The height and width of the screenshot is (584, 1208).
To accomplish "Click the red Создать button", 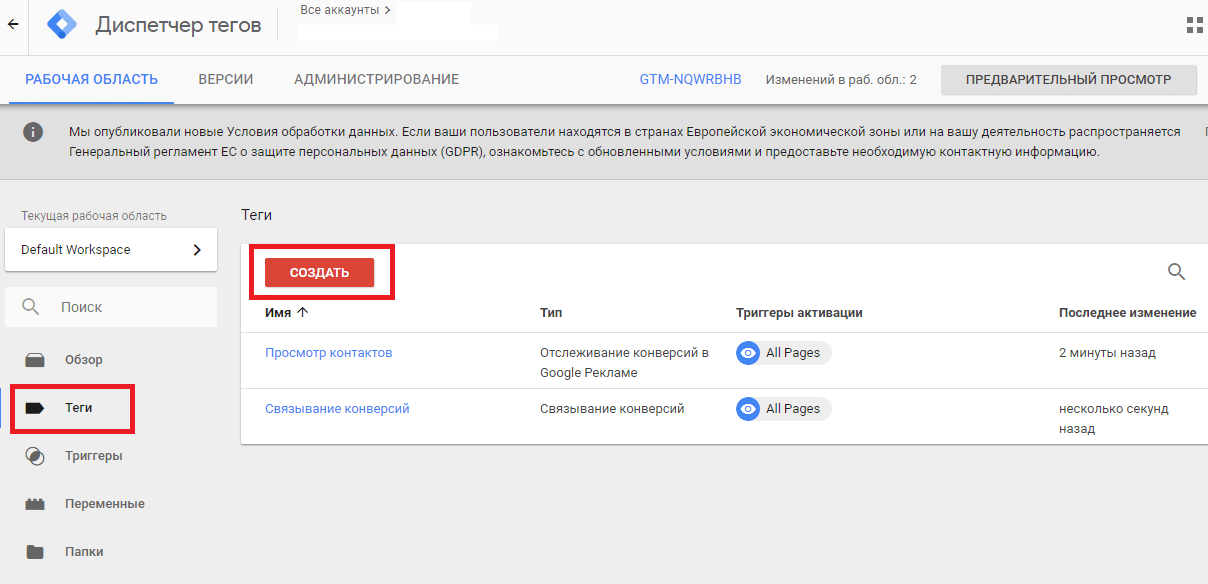I will pos(319,273).
